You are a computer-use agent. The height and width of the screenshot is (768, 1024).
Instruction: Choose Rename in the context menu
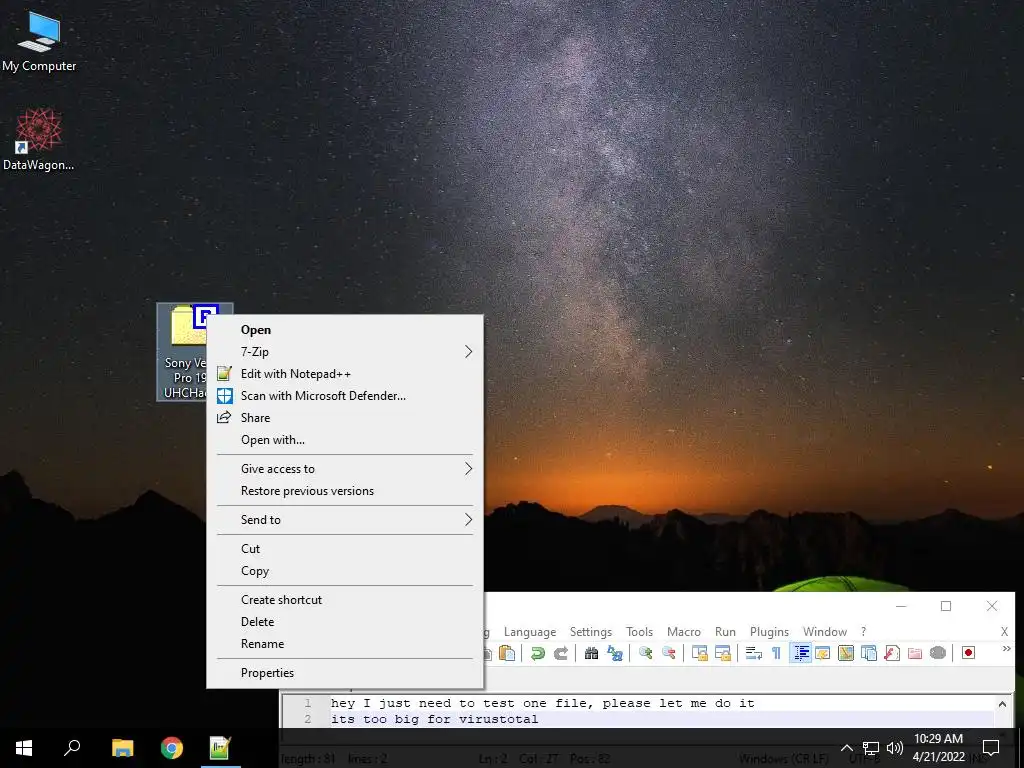[x=345, y=643]
